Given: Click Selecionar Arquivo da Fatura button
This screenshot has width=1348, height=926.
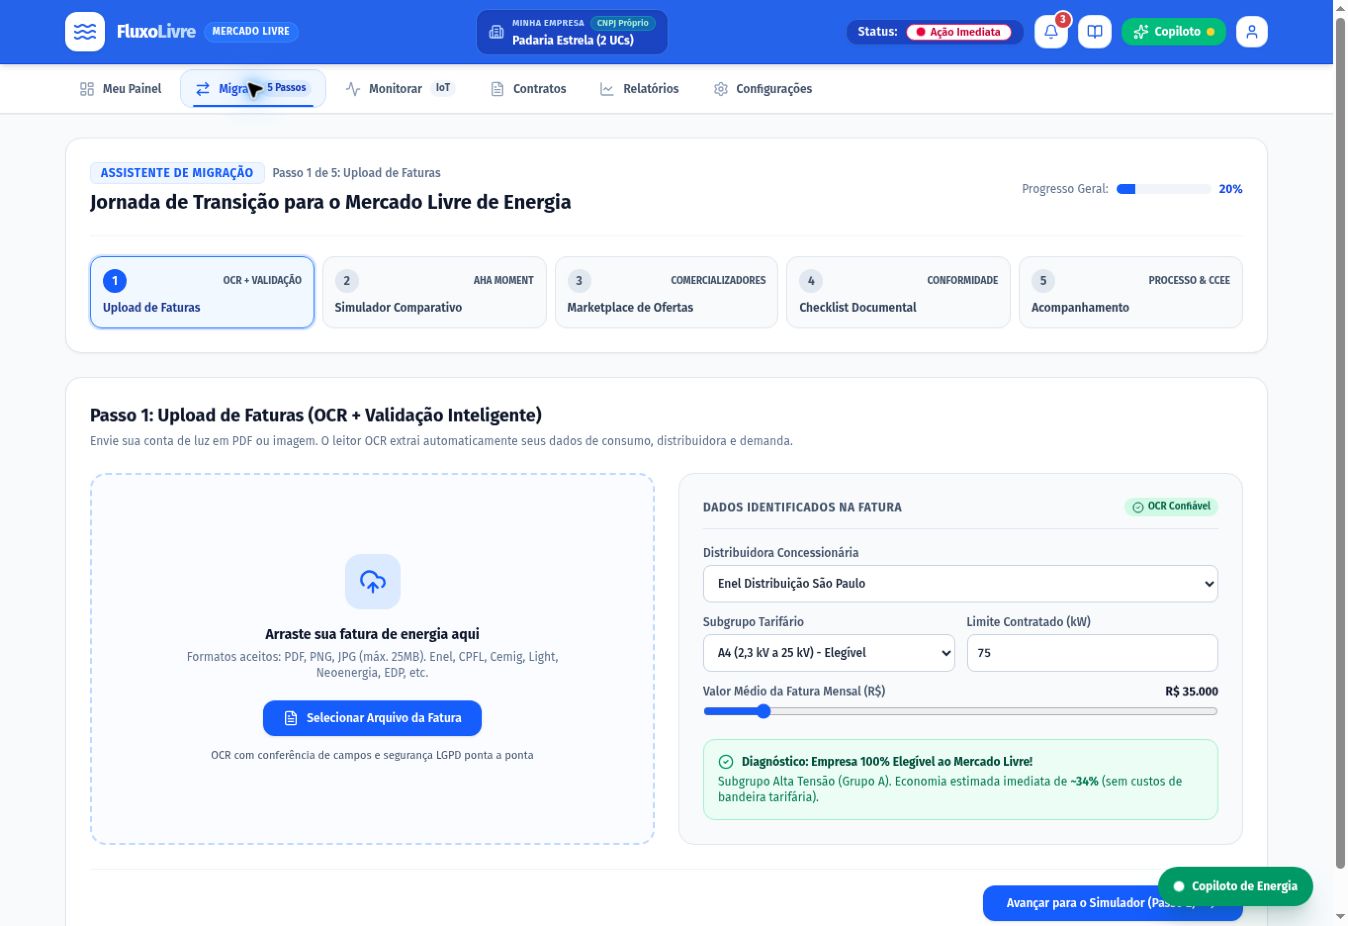Looking at the screenshot, I should [372, 718].
